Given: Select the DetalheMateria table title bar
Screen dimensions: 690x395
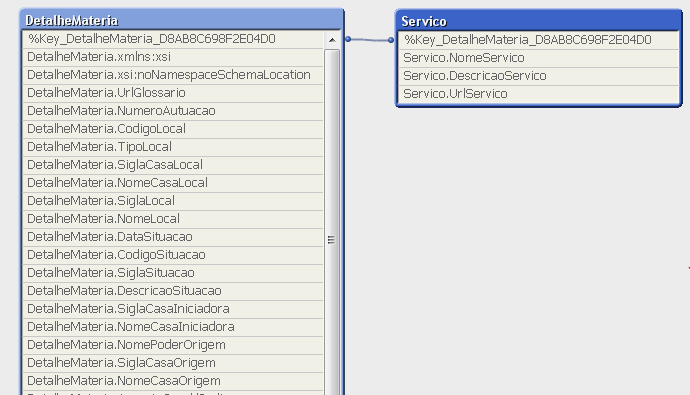Looking at the screenshot, I should tap(182, 20).
